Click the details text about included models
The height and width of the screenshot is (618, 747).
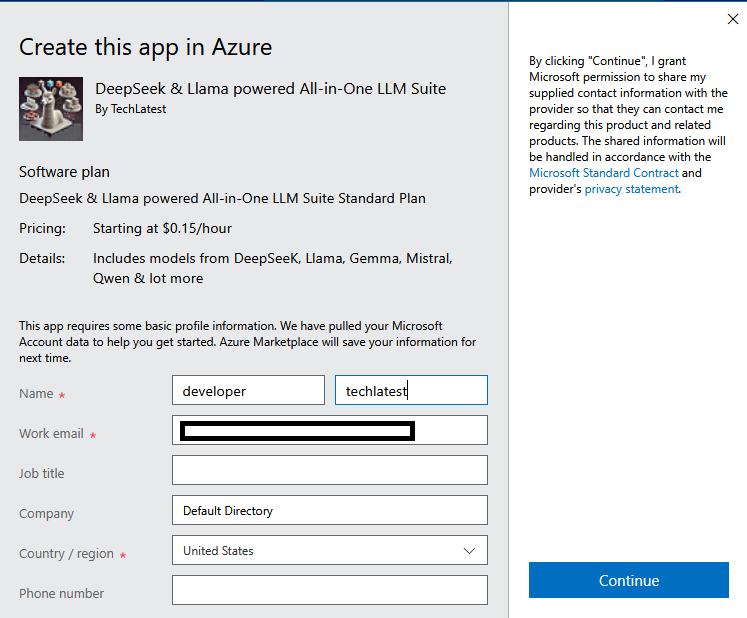pyautogui.click(x=272, y=268)
